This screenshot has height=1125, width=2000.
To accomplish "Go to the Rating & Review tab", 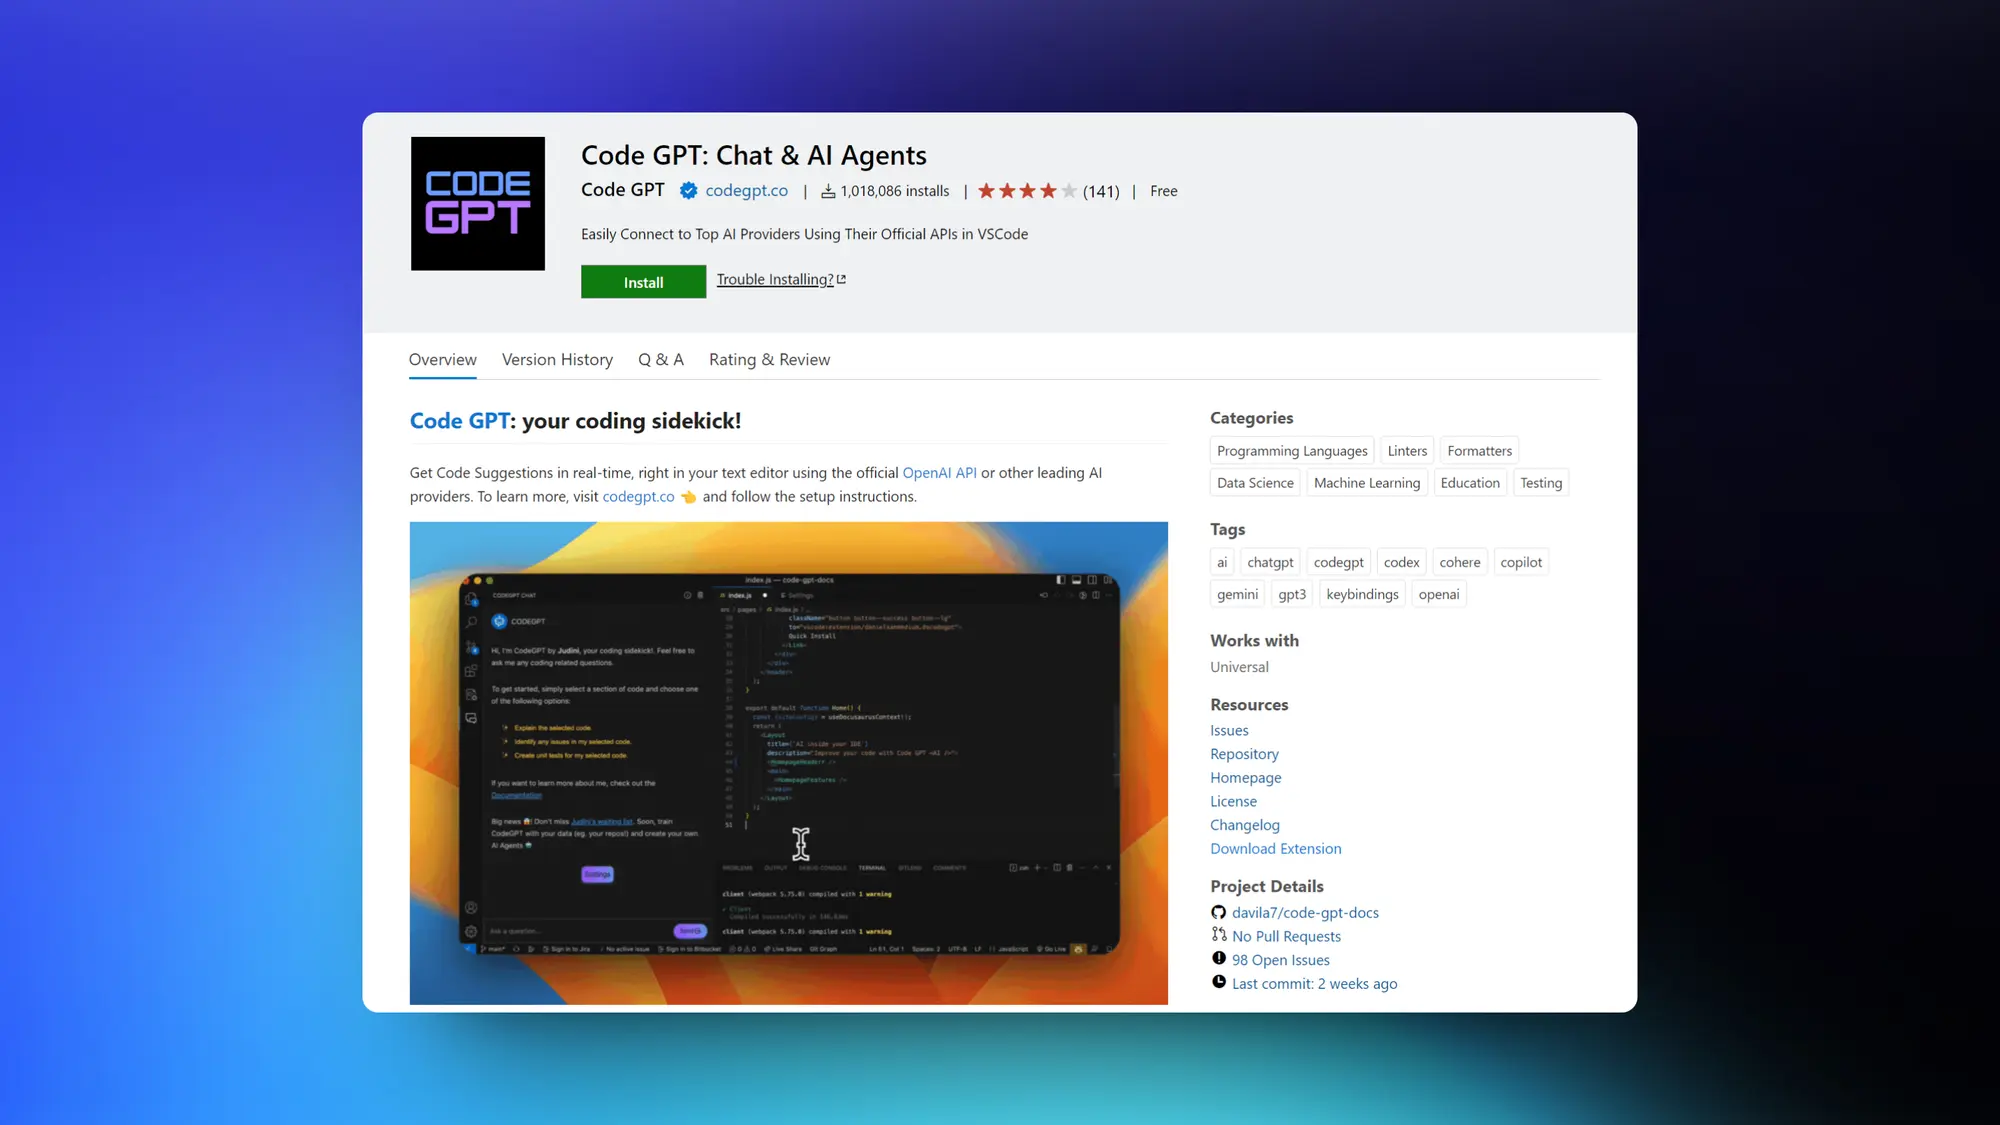I will coord(769,359).
